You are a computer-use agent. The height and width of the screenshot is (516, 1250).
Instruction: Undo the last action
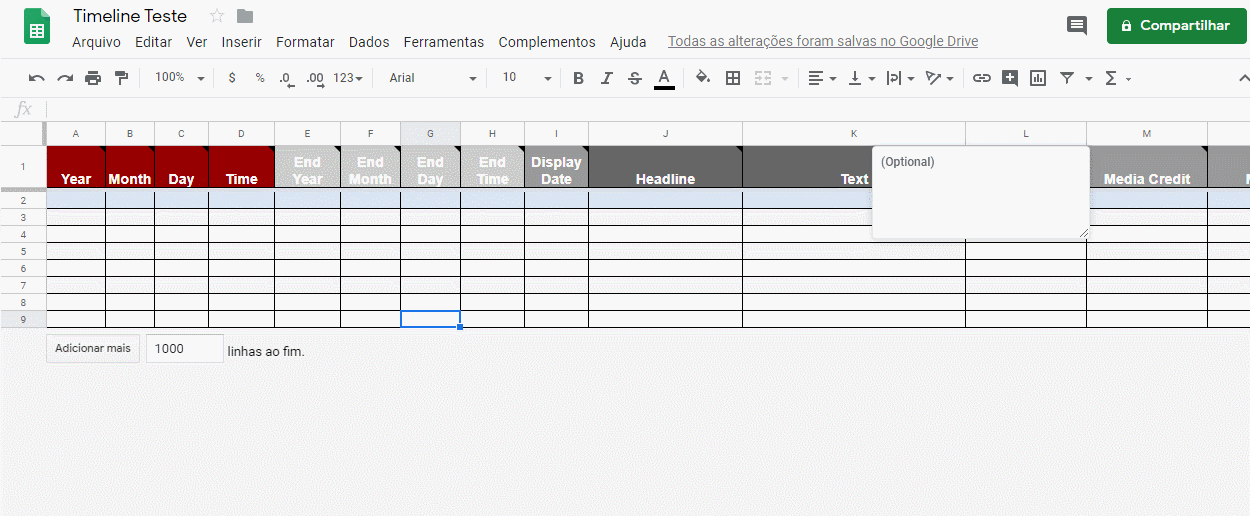click(x=37, y=78)
